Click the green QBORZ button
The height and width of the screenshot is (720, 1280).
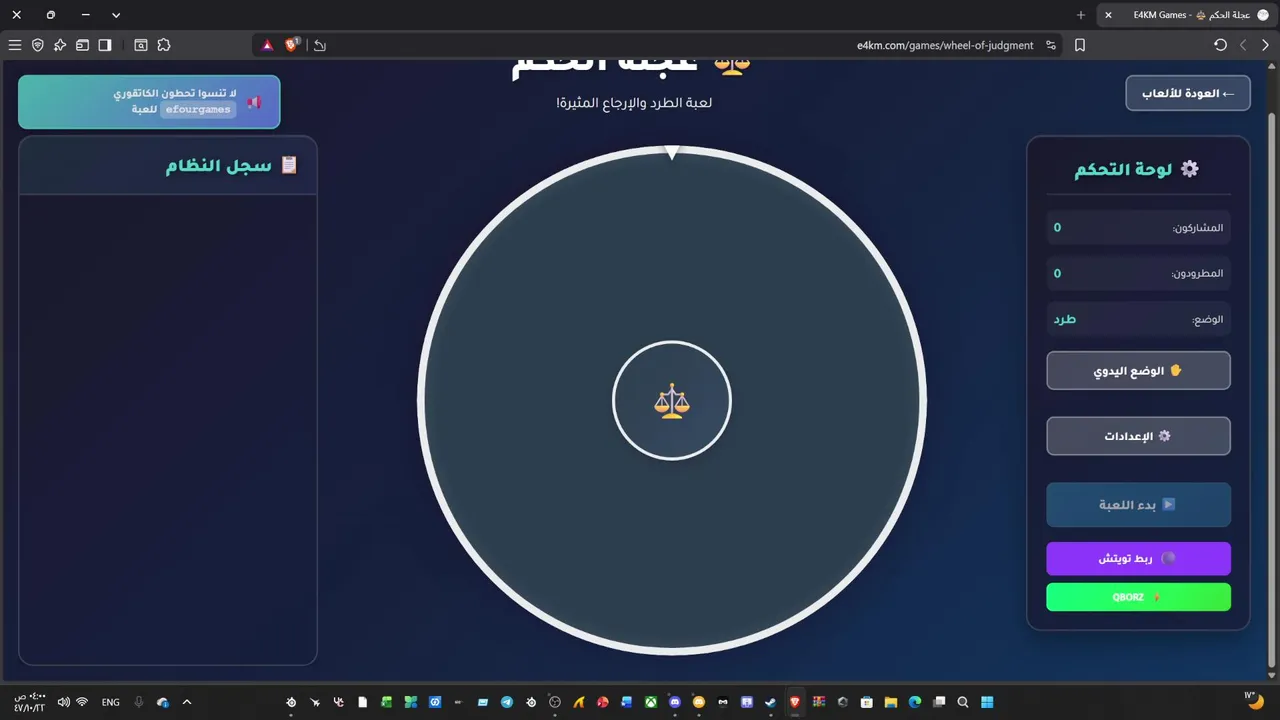[1138, 597]
